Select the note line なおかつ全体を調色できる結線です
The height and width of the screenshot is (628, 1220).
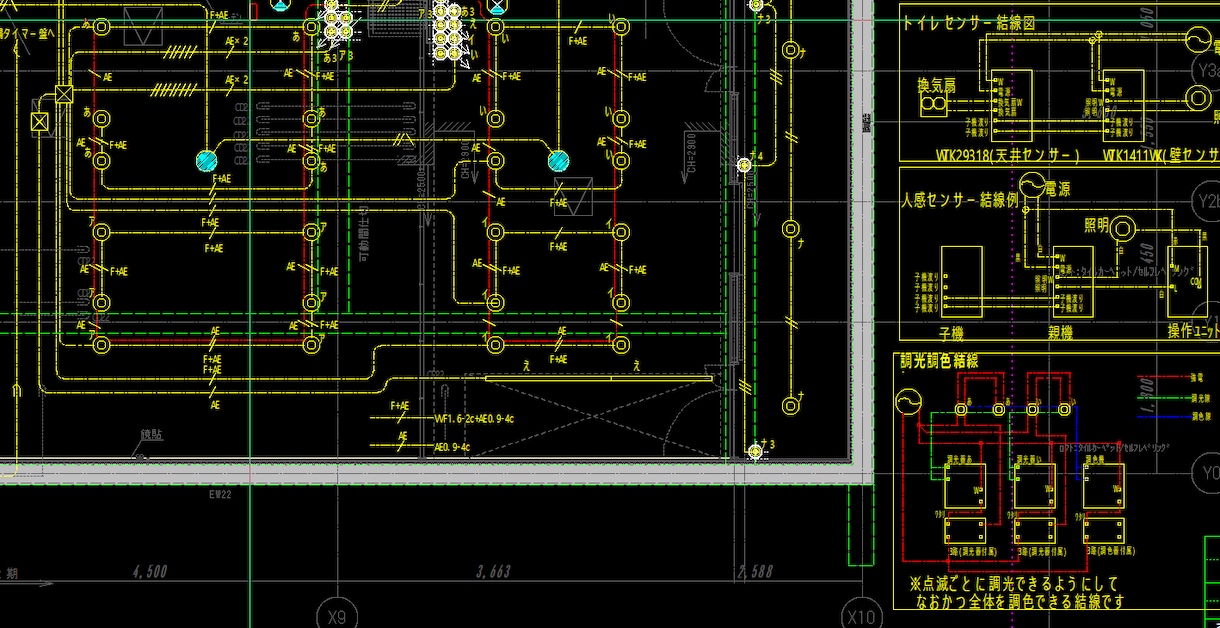(x=1020, y=601)
